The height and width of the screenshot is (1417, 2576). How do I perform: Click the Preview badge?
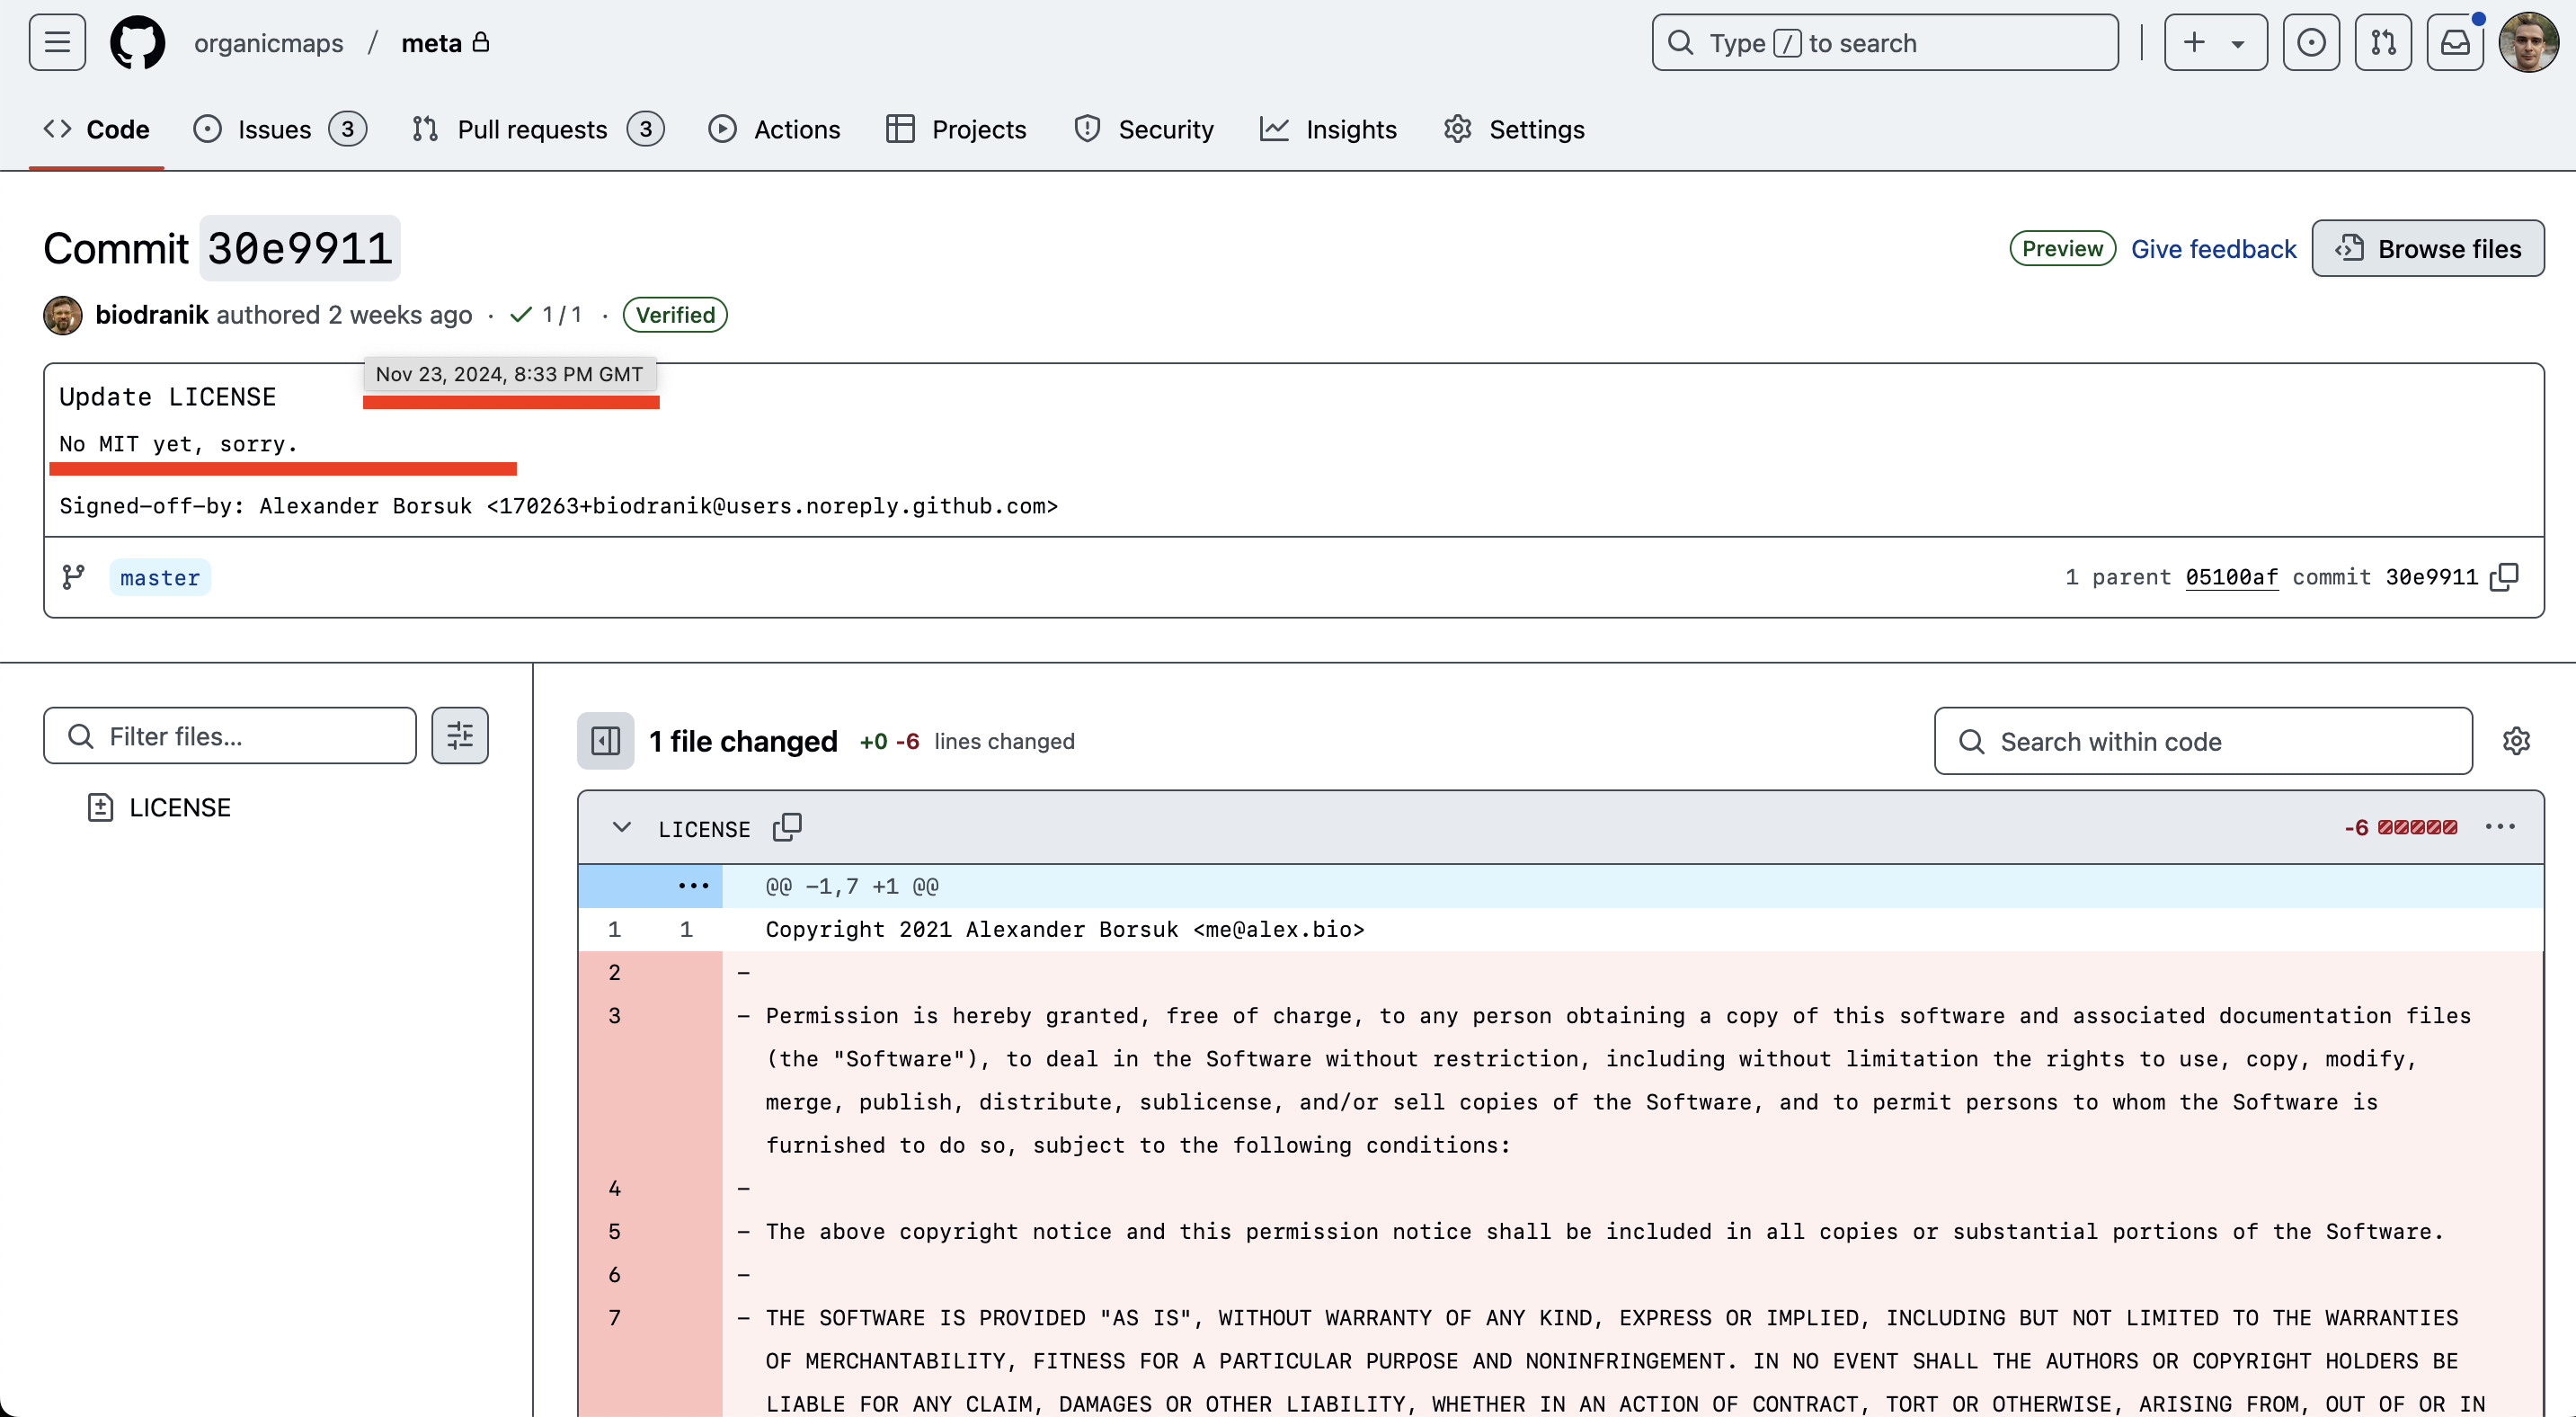click(x=2062, y=248)
